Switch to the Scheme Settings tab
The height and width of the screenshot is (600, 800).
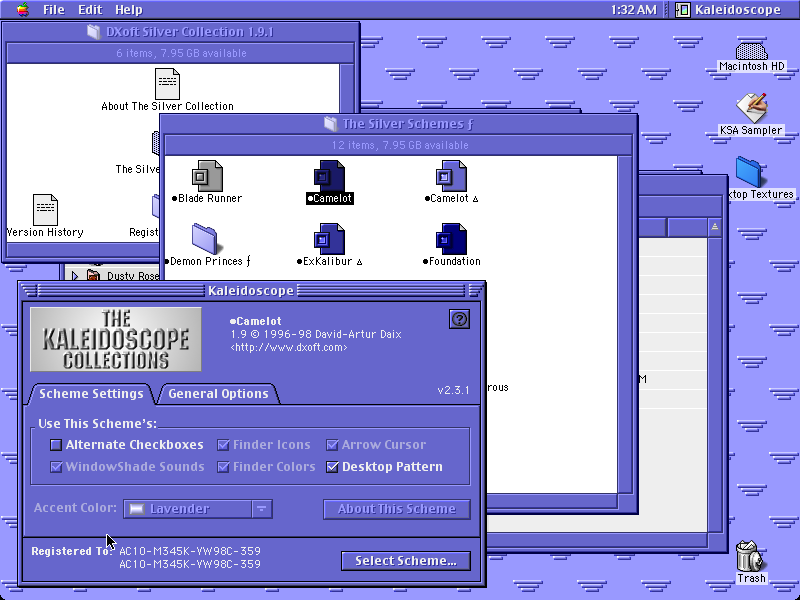pos(91,394)
